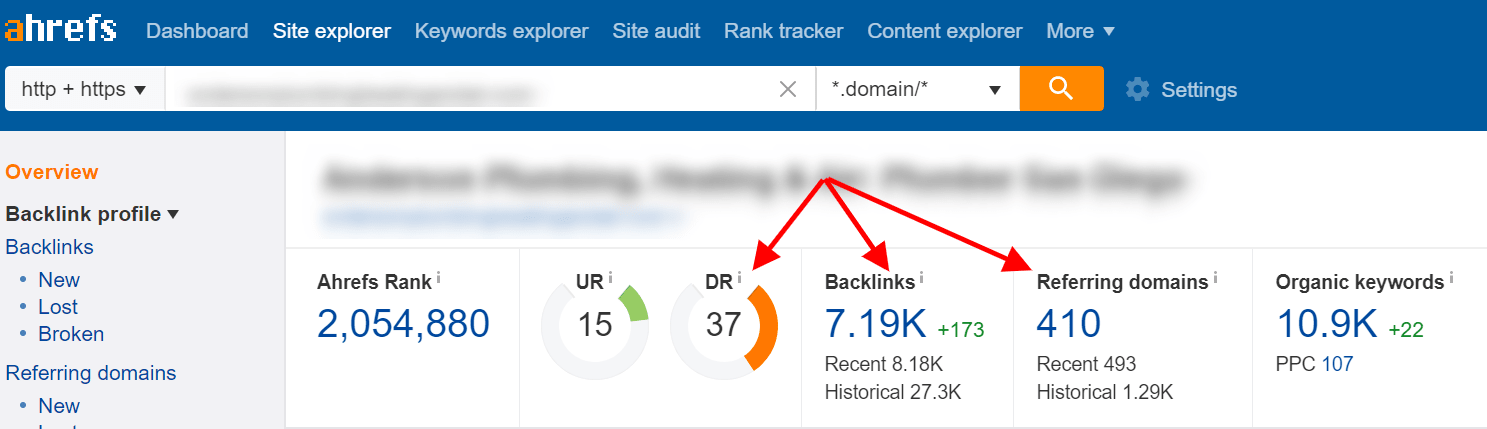1487x429 pixels.
Task: Click the Referring domains count 410
Action: 1069,324
